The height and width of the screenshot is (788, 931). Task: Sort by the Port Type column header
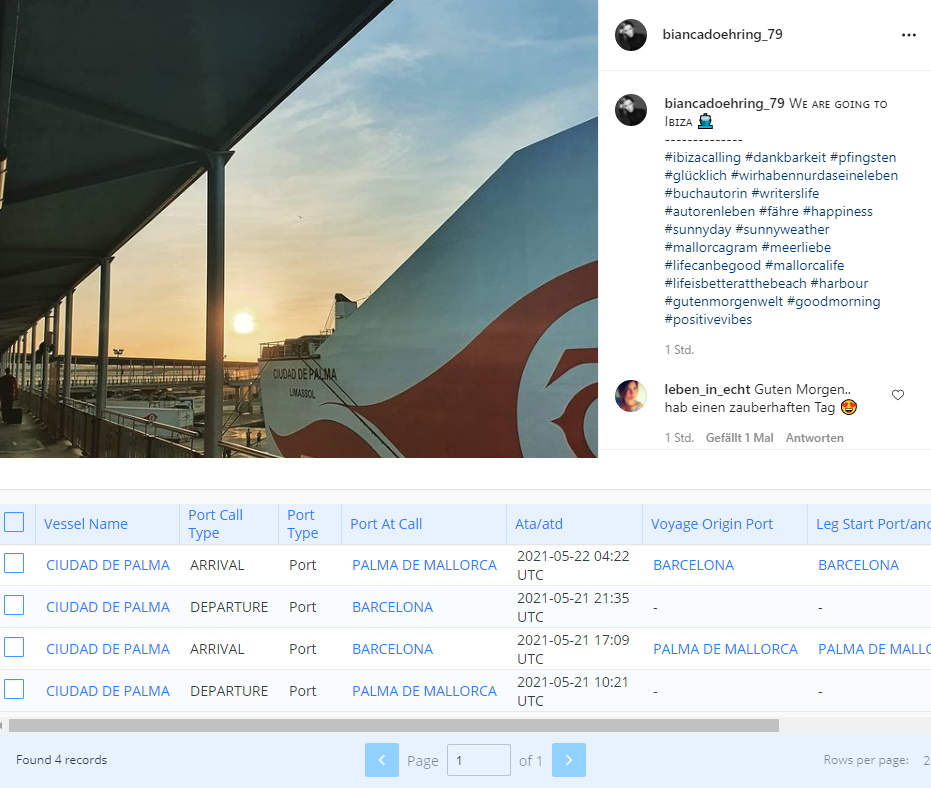pos(303,524)
